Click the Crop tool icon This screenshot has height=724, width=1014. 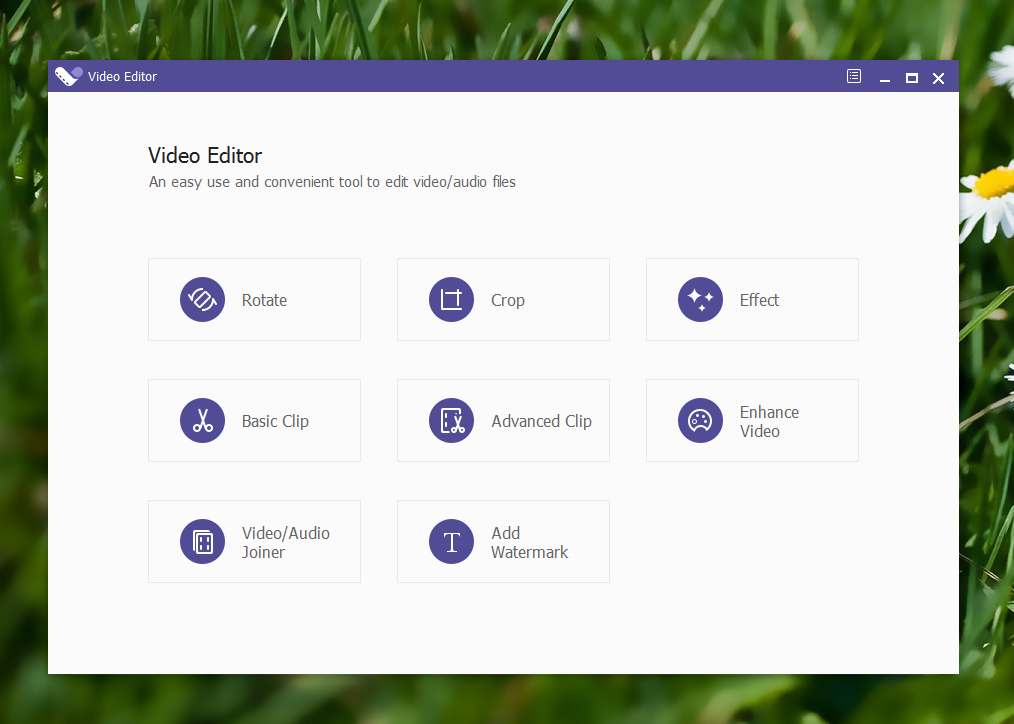coord(451,299)
